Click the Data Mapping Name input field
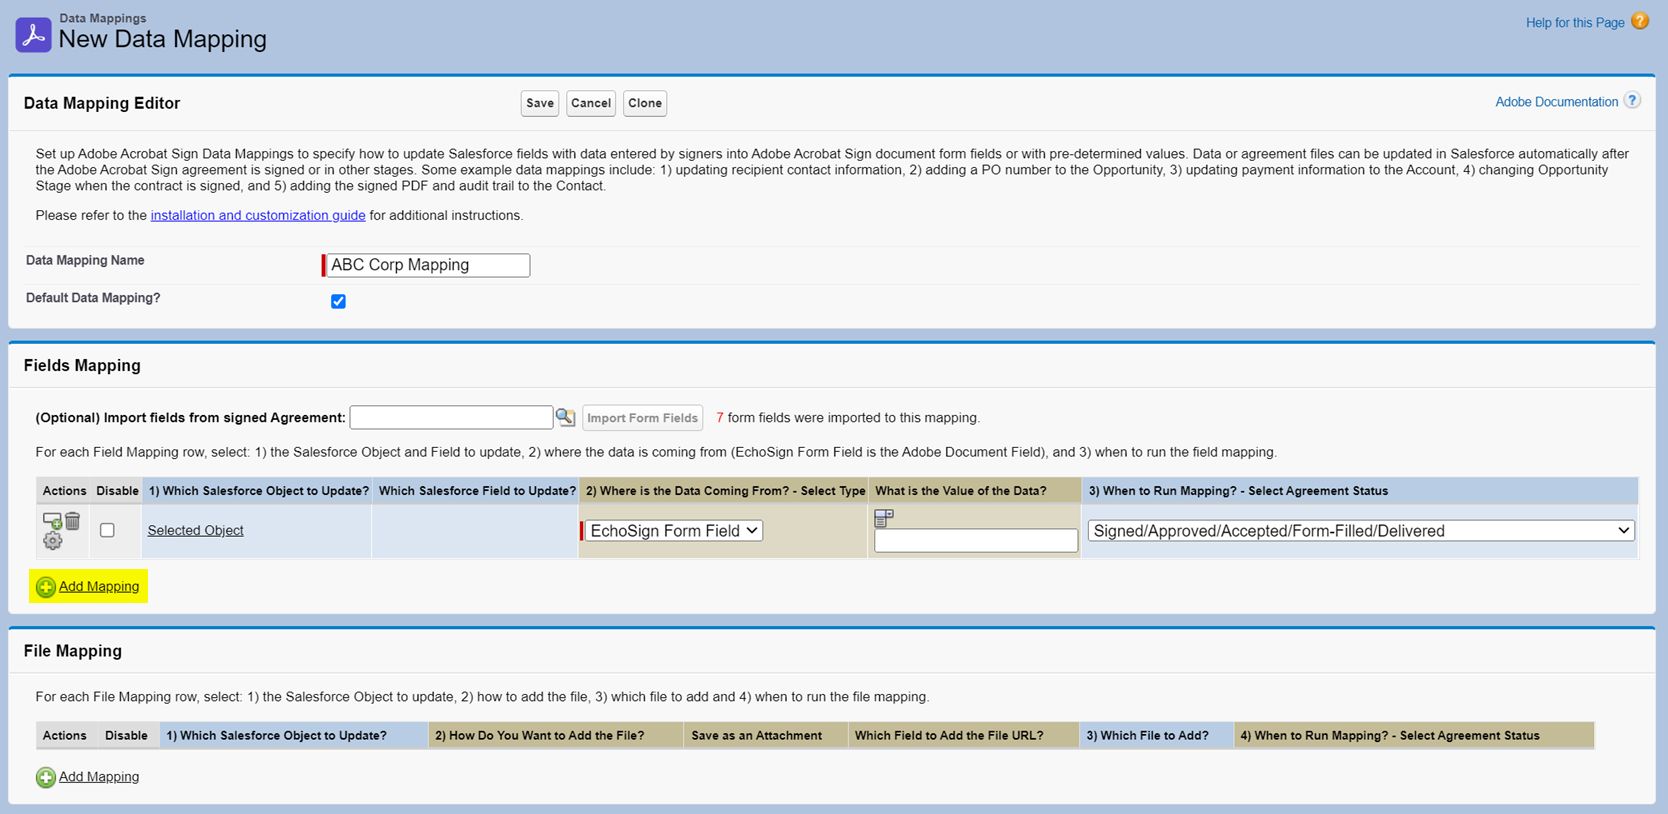The image size is (1668, 814). (428, 265)
